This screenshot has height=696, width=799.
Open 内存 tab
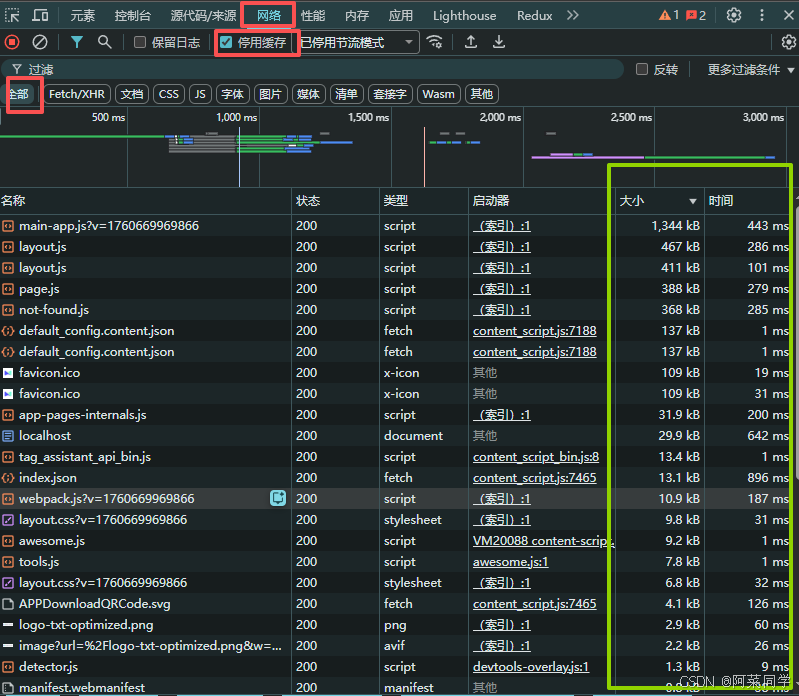(357, 16)
